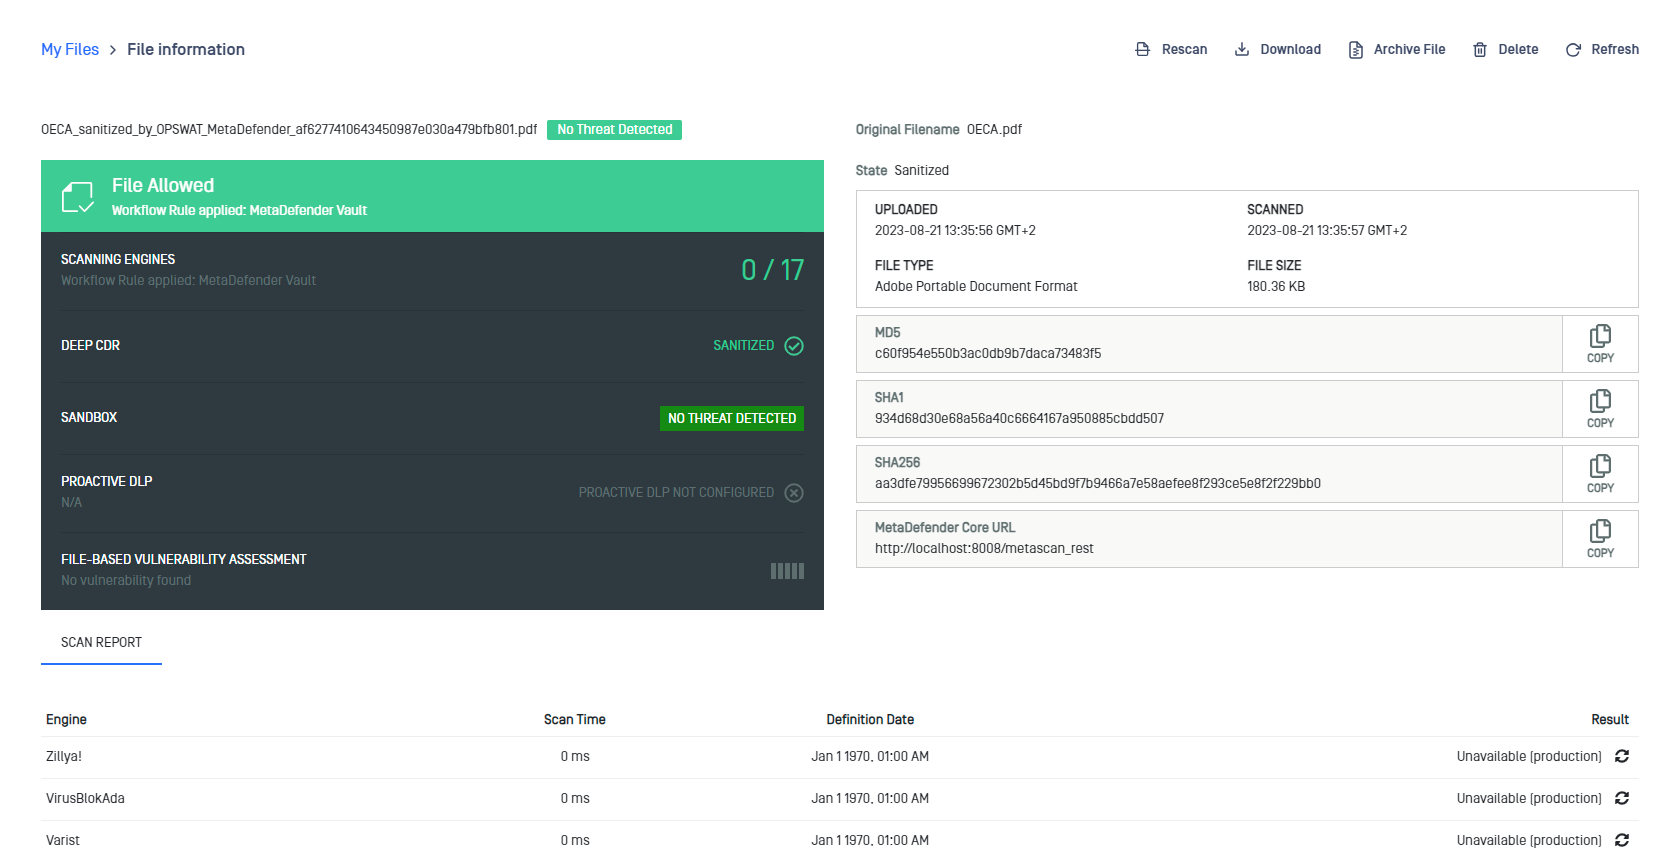This screenshot has height=855, width=1680.
Task: Click the Zillya! engine name
Action: point(64,757)
